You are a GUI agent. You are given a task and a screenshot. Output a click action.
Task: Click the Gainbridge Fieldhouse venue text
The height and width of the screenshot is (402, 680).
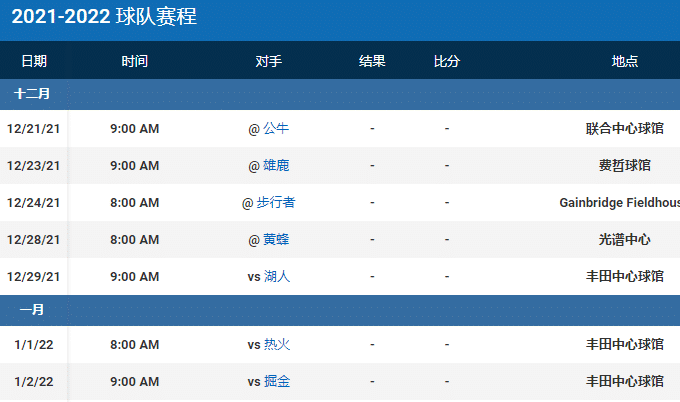click(x=620, y=203)
